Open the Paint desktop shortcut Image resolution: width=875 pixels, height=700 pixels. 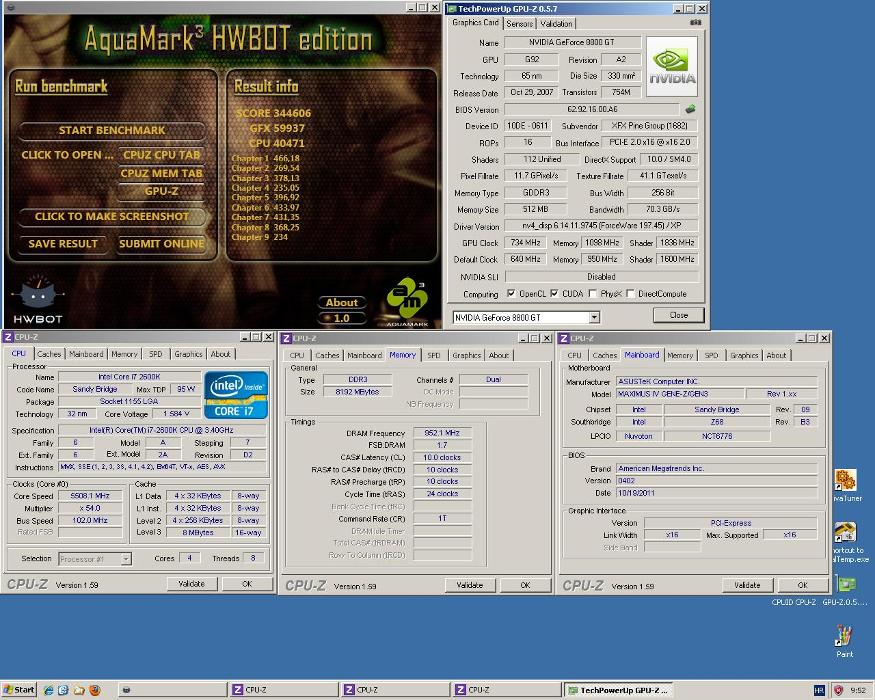844,641
